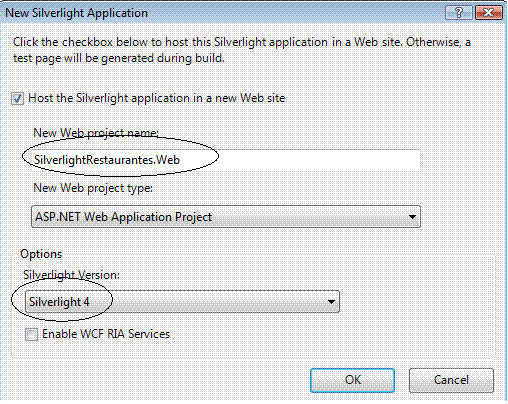508x404 pixels.
Task: Focus the New Web project name field
Action: 225,160
